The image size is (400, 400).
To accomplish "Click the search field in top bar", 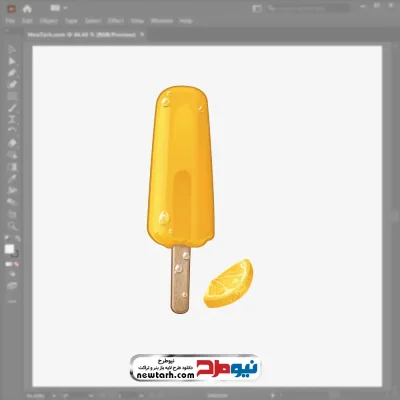I will (308, 9).
